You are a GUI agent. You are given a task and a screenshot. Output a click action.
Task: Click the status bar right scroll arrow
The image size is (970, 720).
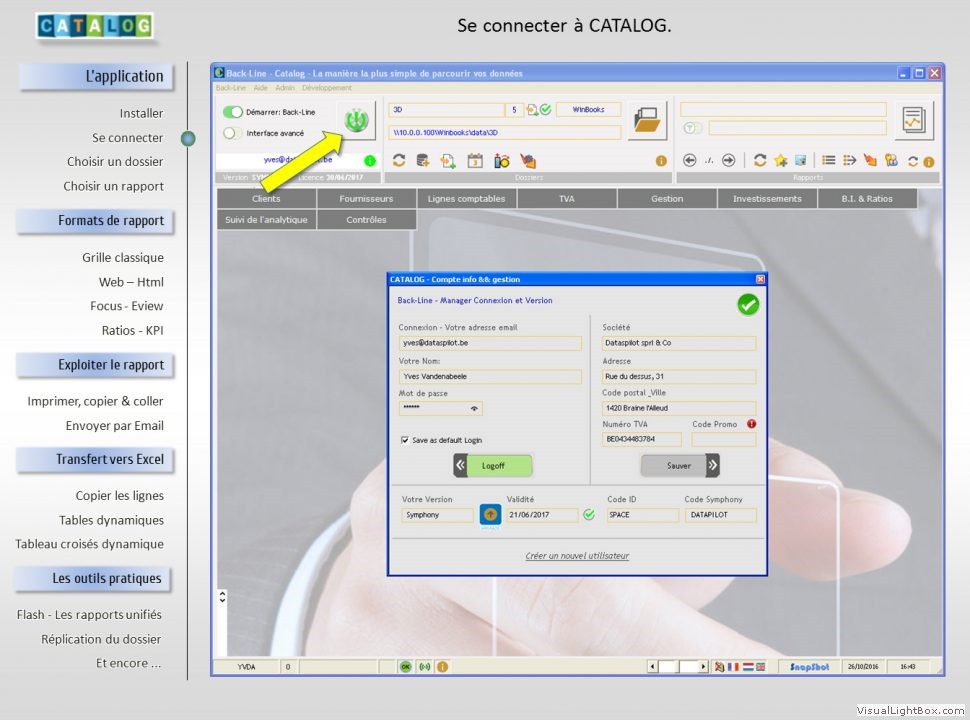pos(703,667)
